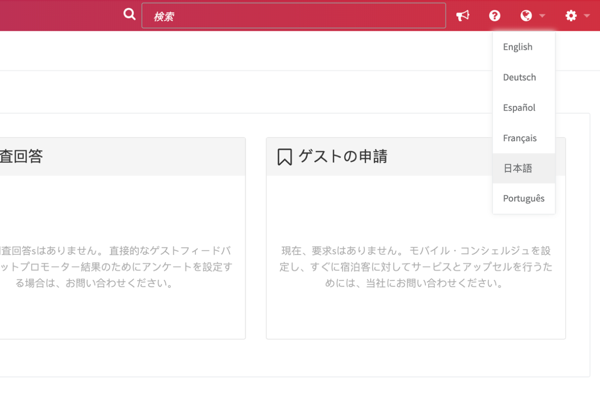Click the search magnifier icon
600x400 pixels.
coord(129,15)
